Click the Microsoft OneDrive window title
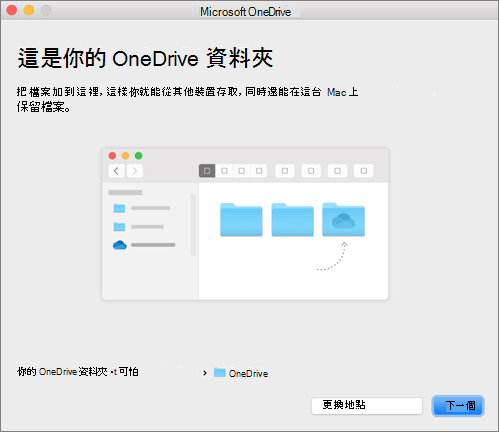This screenshot has height=432, width=499. (245, 12)
